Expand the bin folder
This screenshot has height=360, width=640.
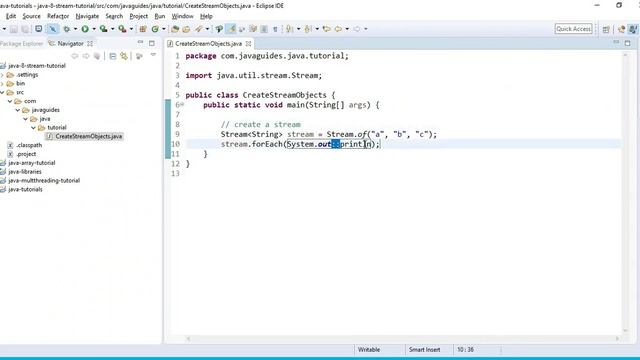(x=2, y=83)
